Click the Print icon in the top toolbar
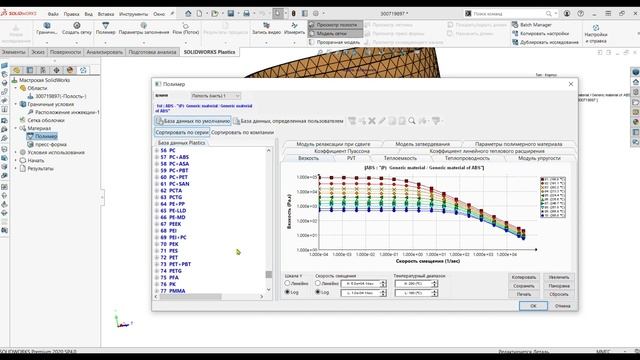The image size is (640, 360). click(x=247, y=13)
